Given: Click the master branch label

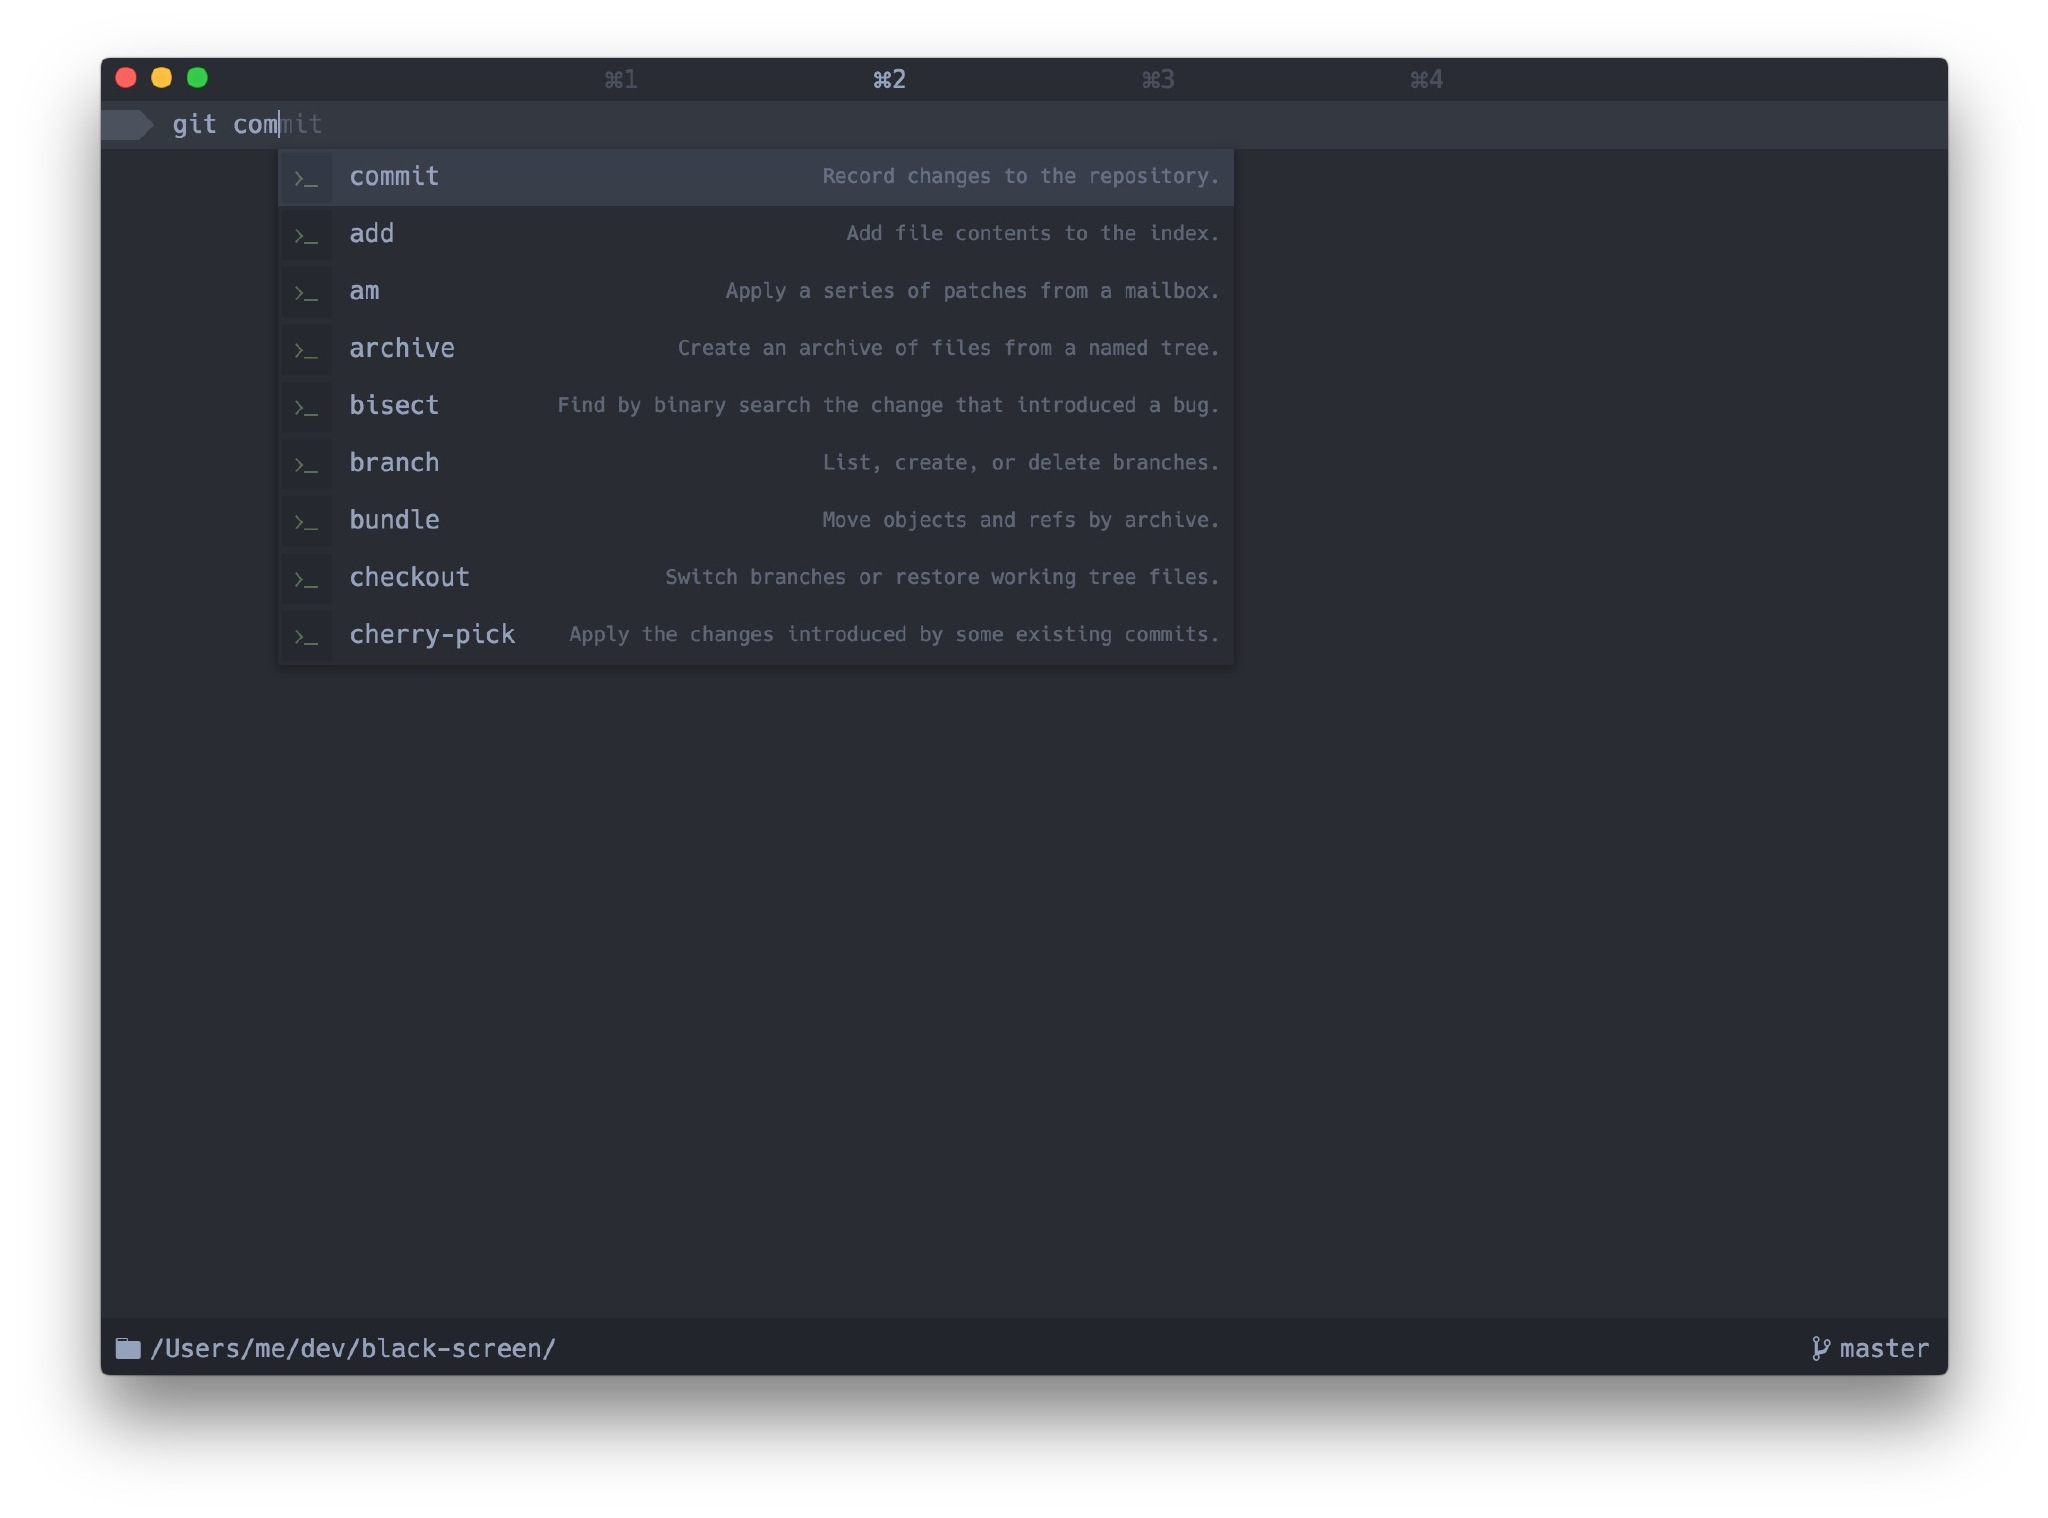Looking at the screenshot, I should [x=1883, y=1348].
